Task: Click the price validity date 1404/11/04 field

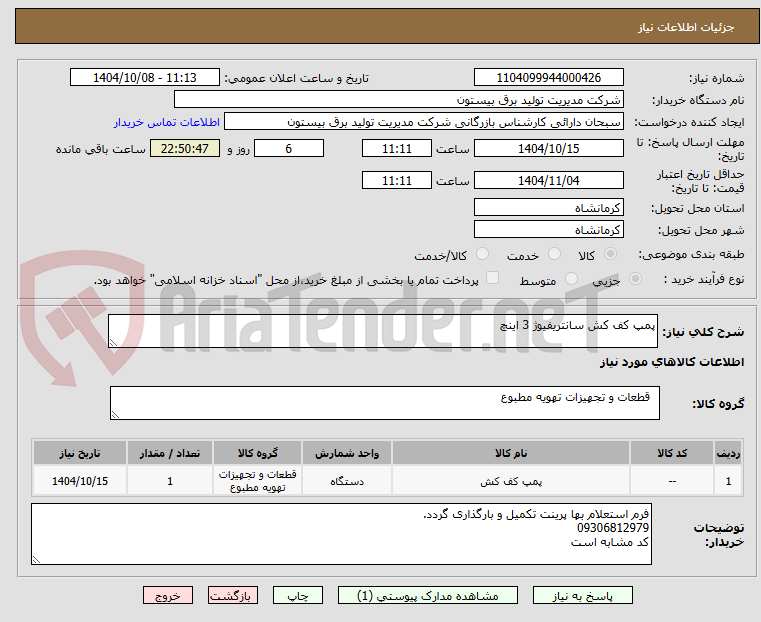Action: 548,180
